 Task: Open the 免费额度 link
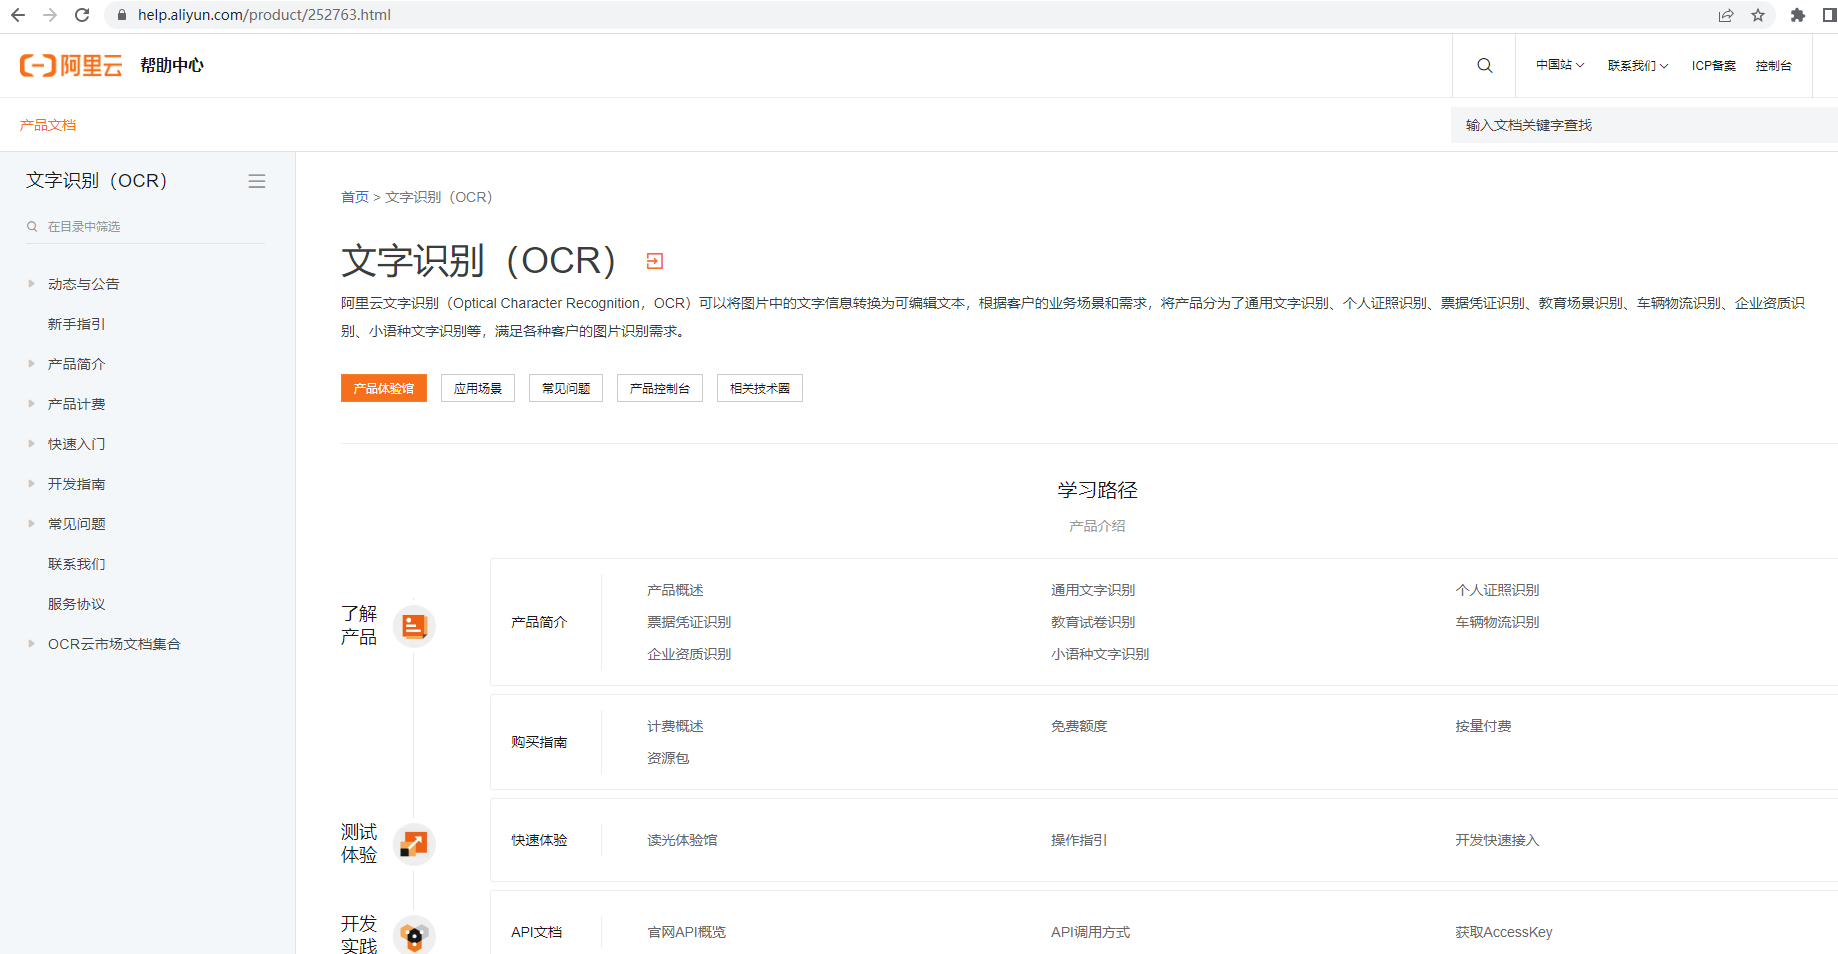[x=1079, y=726]
